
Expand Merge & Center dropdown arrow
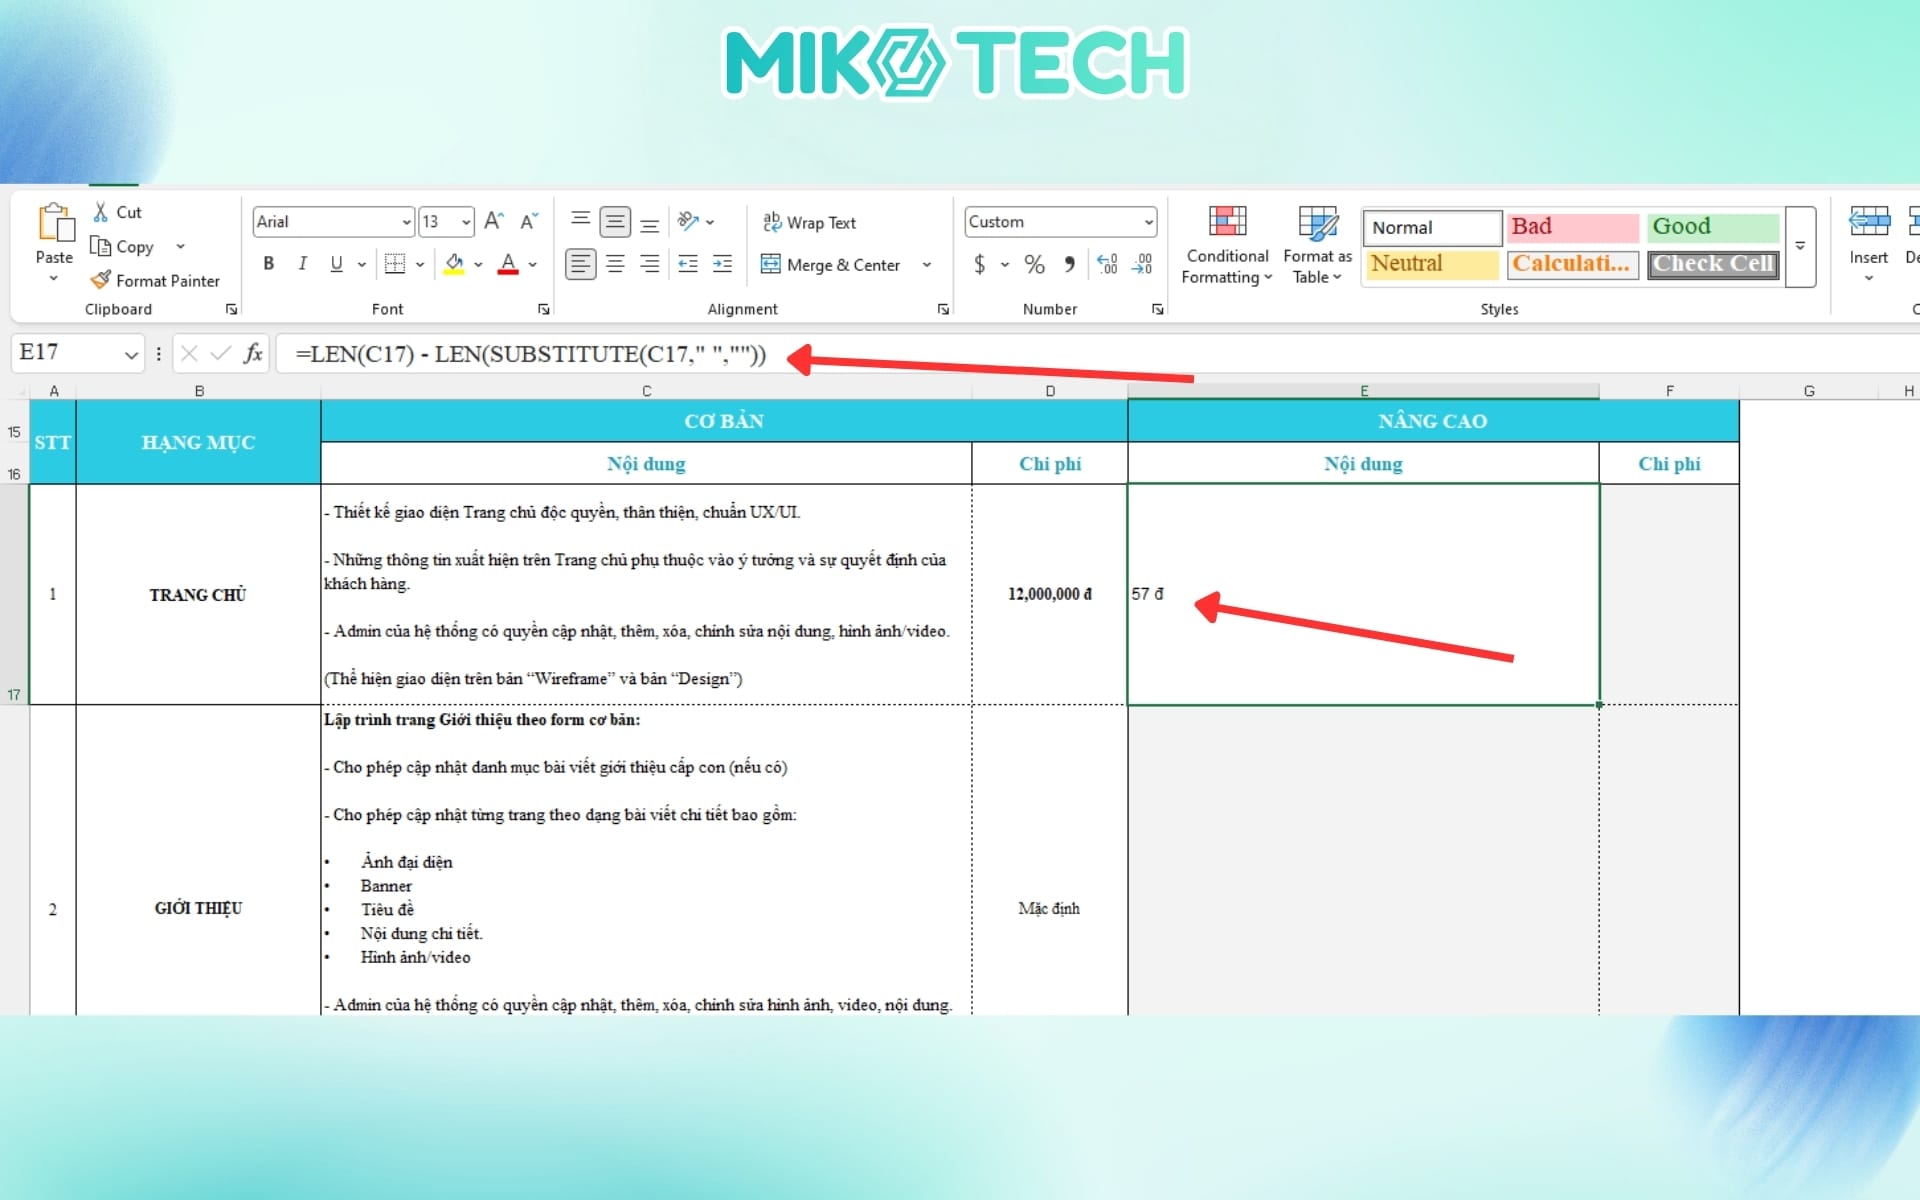tap(927, 265)
